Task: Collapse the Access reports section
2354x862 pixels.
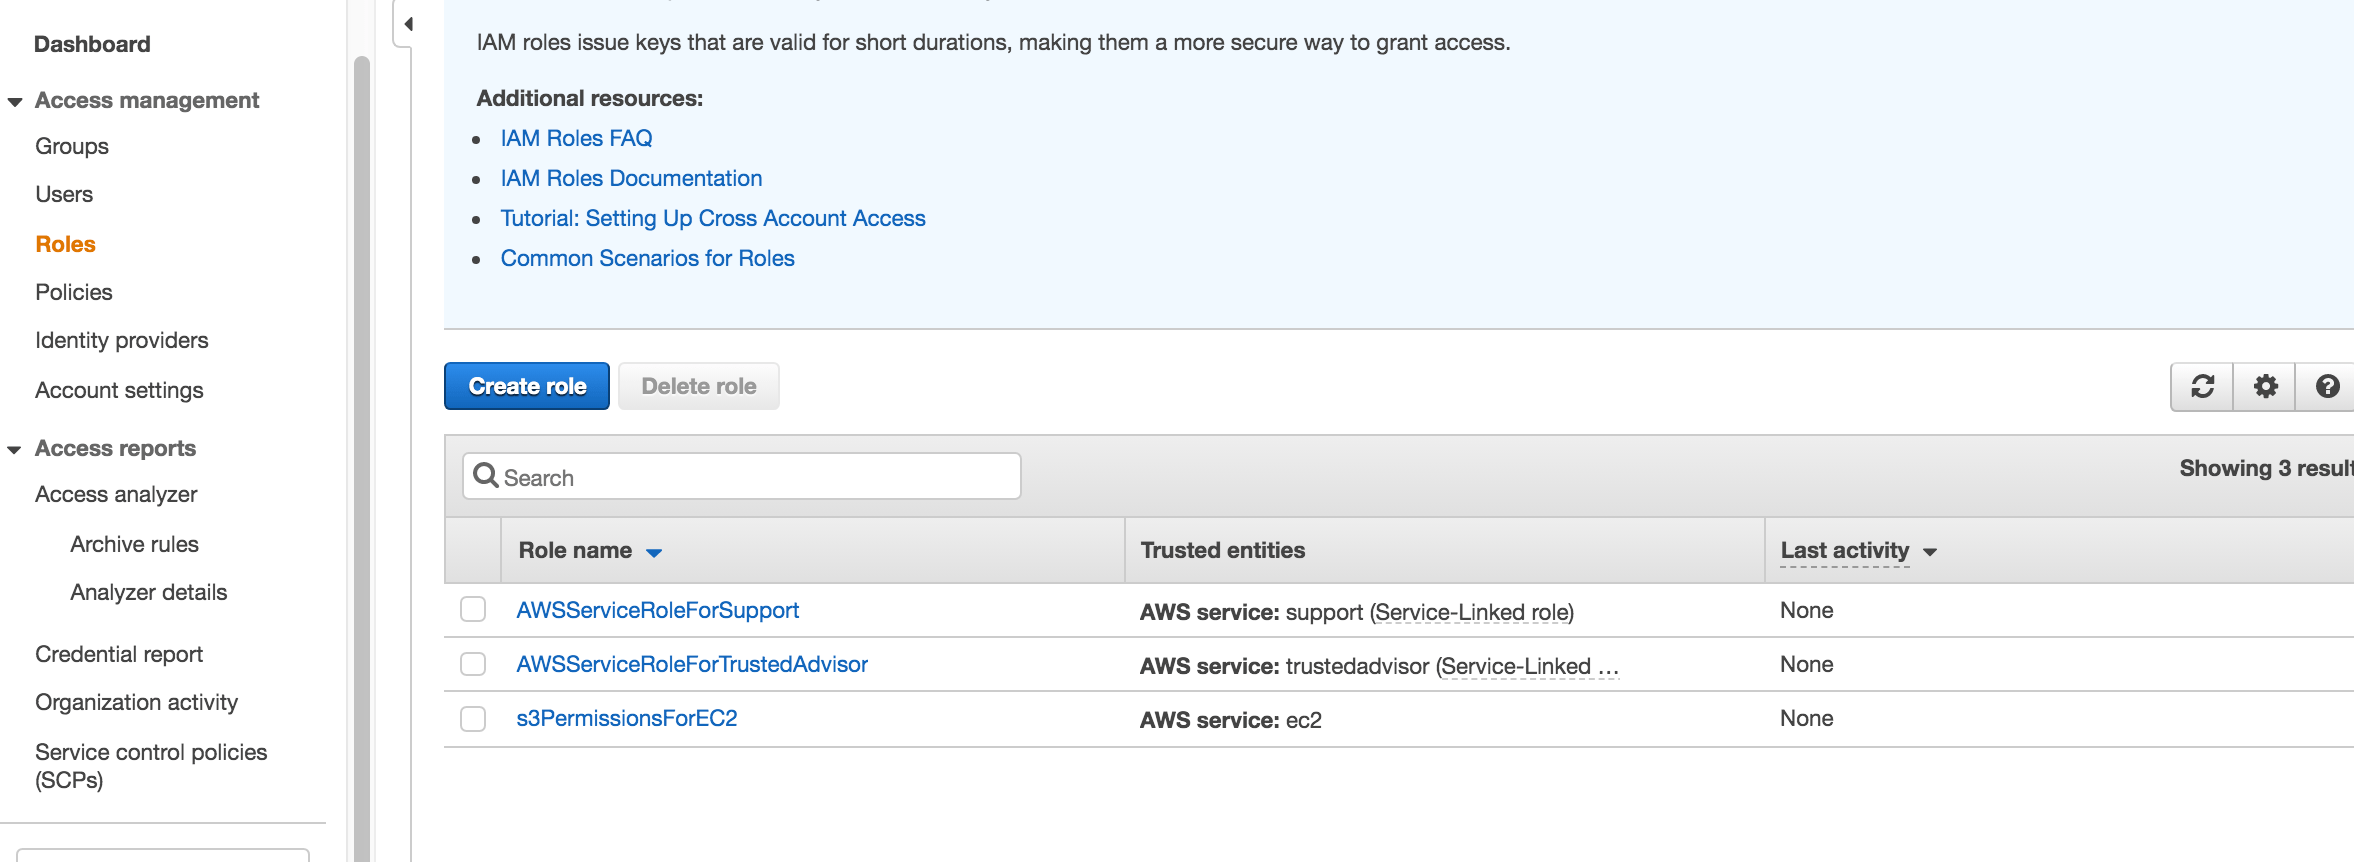Action: pos(15,449)
